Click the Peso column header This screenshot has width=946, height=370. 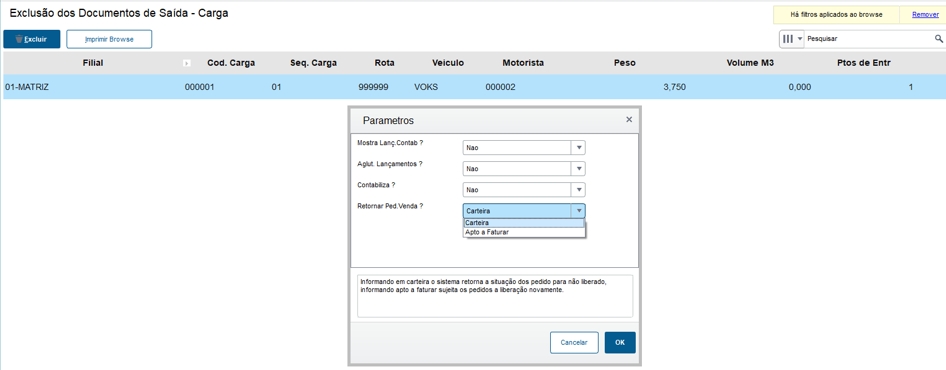(624, 63)
